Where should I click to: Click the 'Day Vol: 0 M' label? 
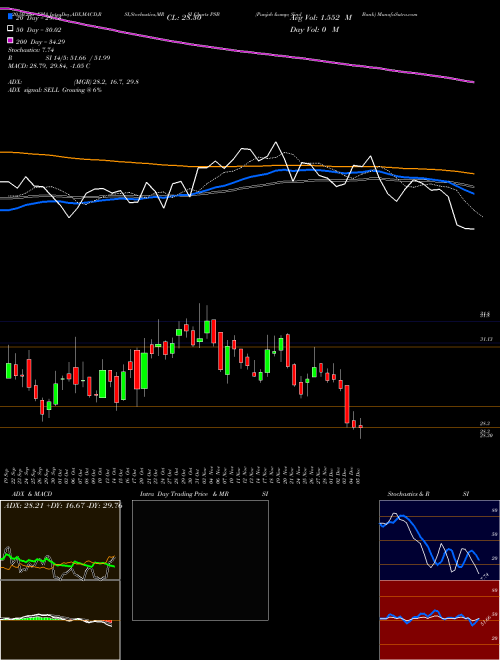314,29
